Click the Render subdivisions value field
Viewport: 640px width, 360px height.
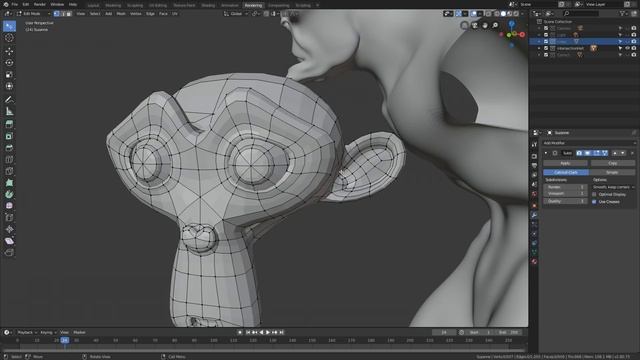[x=565, y=187]
